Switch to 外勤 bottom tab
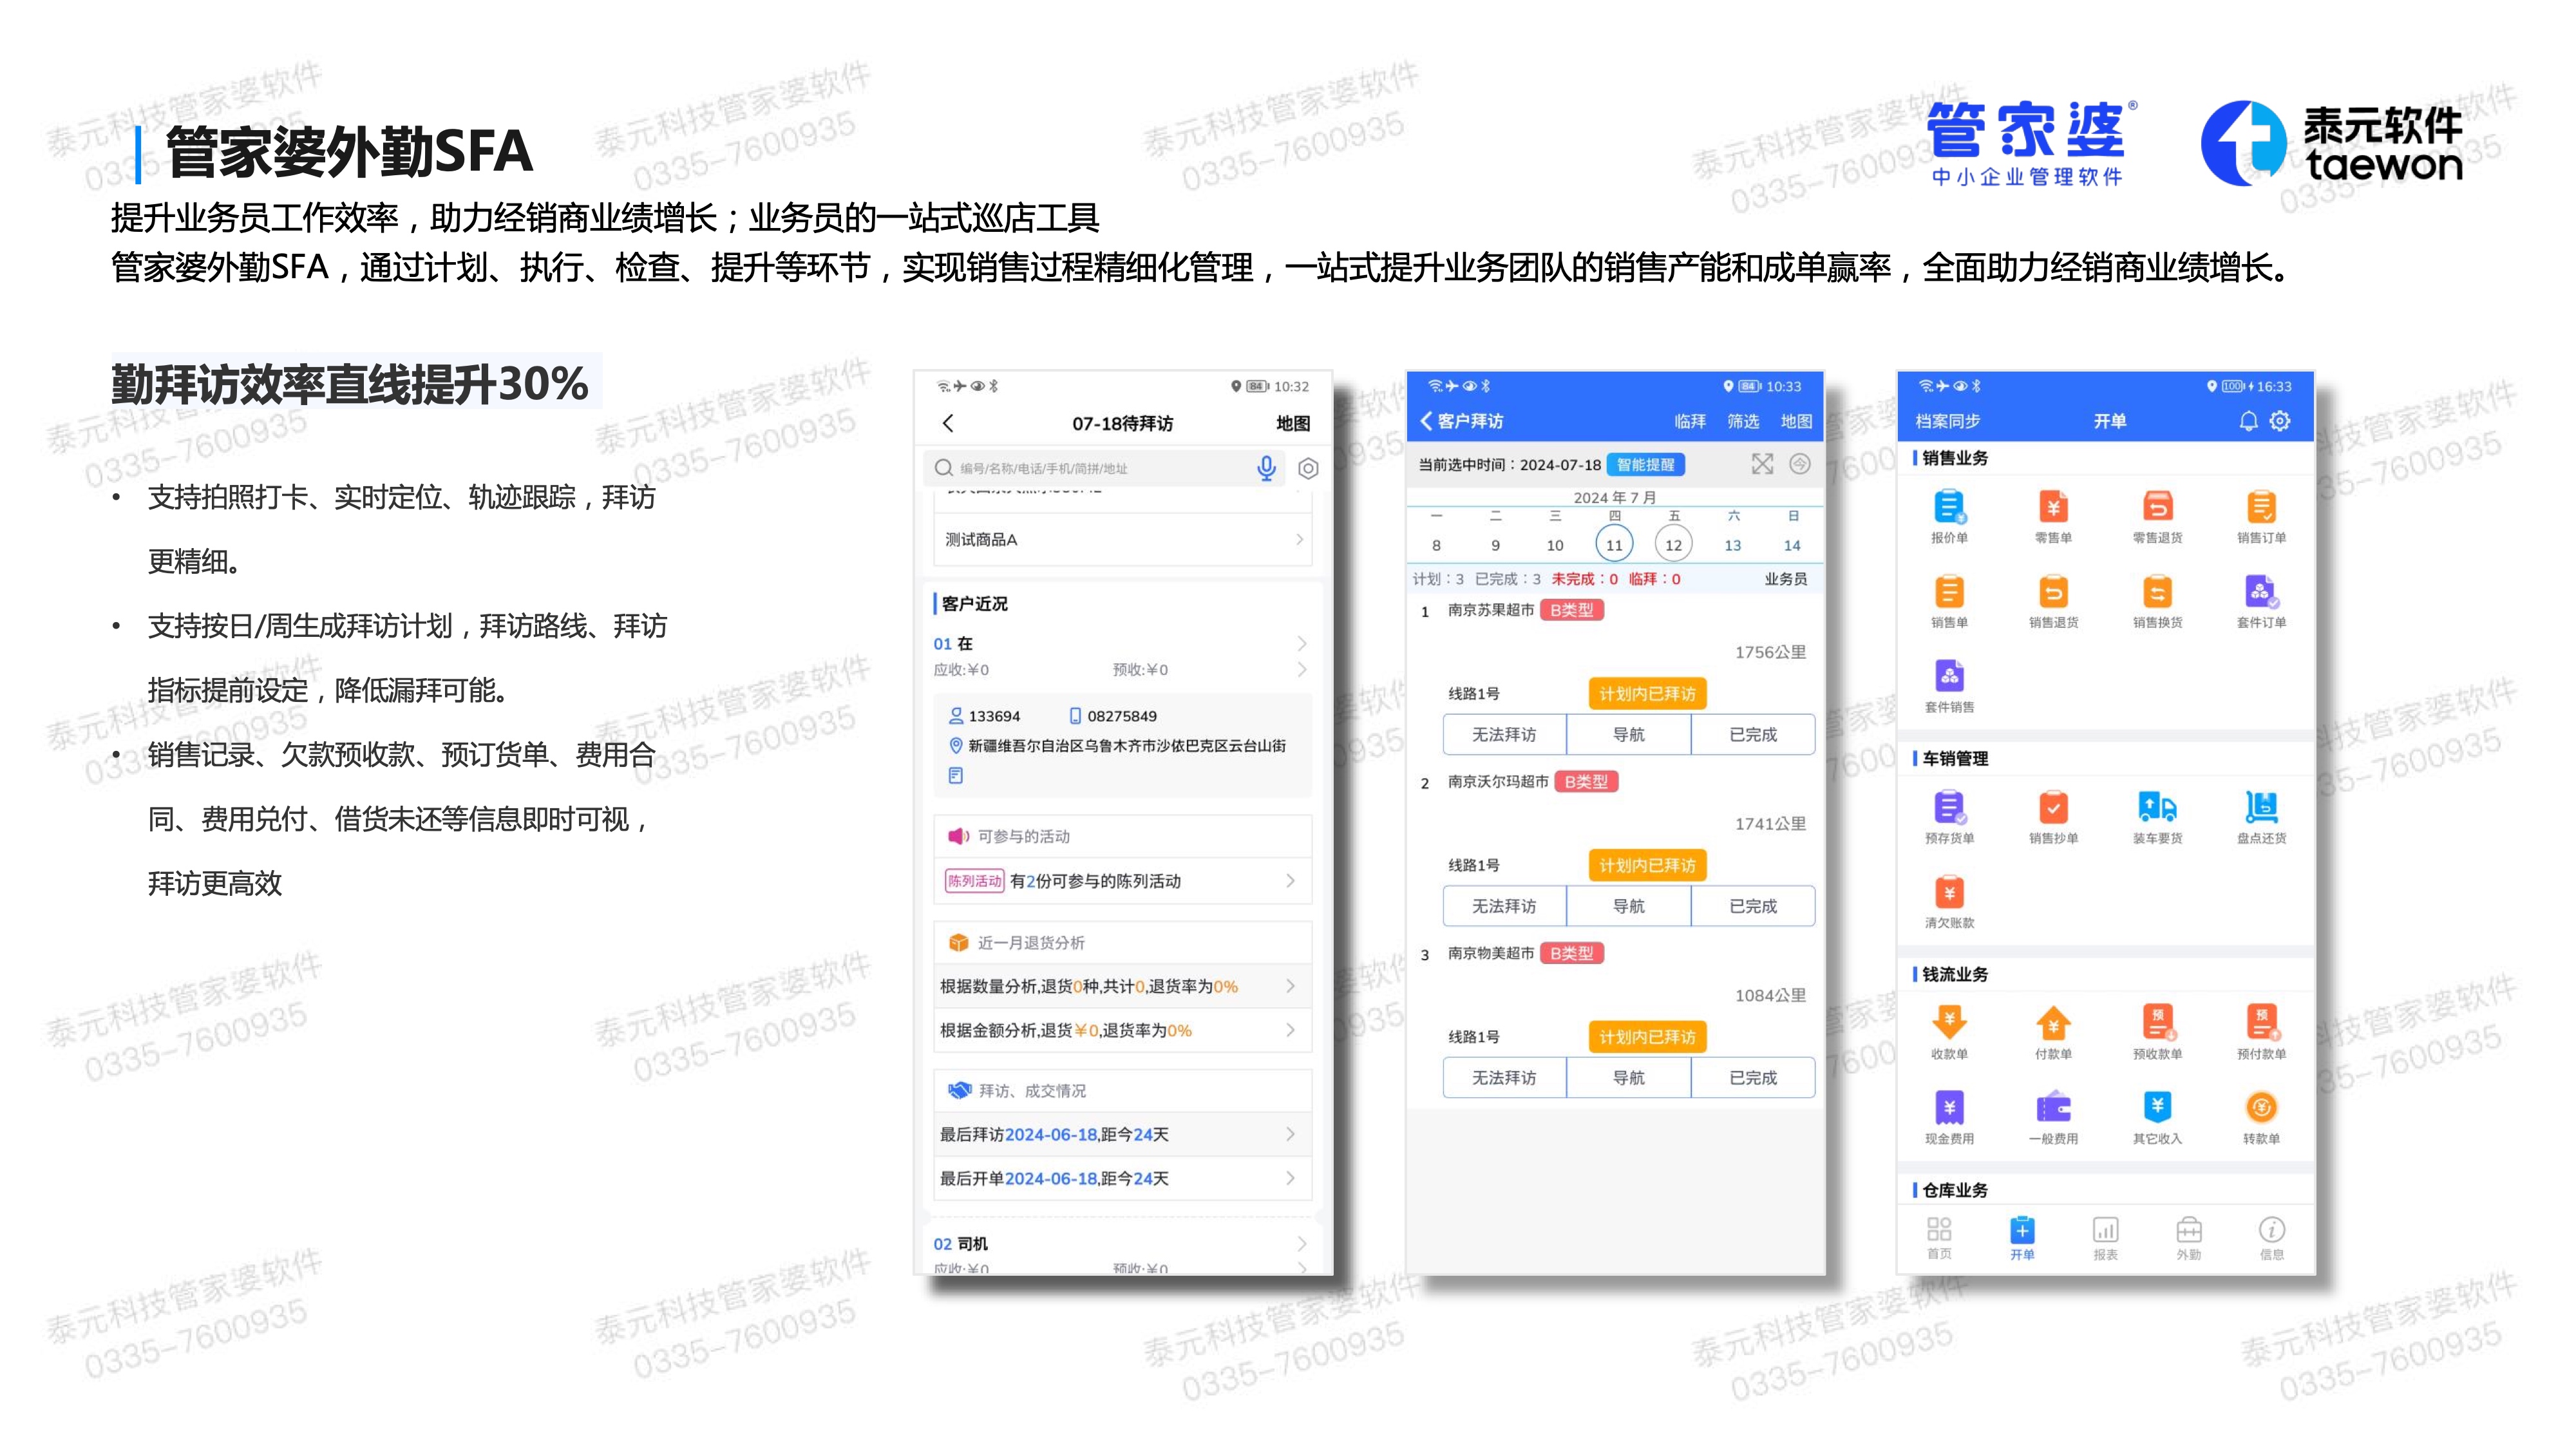Screen dimensions: 2576x1449 tap(2189, 1238)
